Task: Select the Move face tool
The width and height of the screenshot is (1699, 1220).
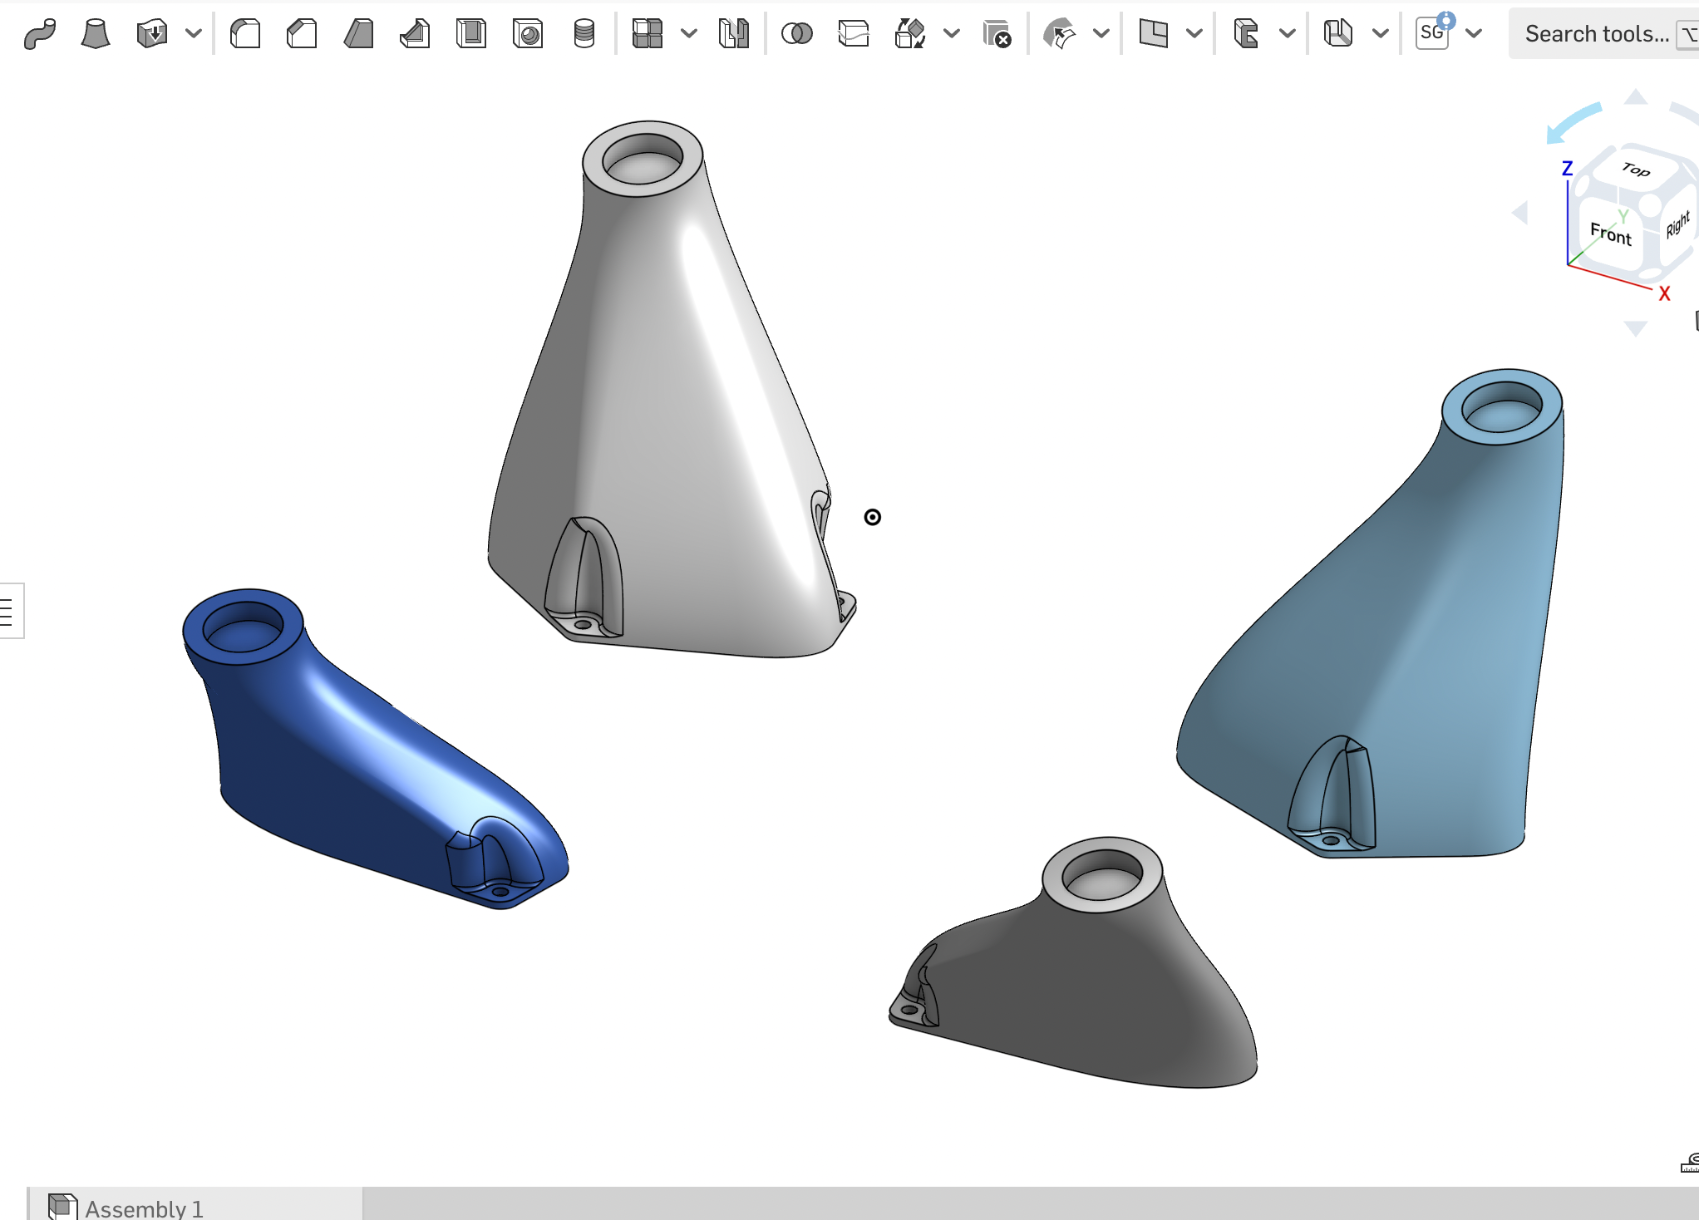Action: click(1059, 34)
